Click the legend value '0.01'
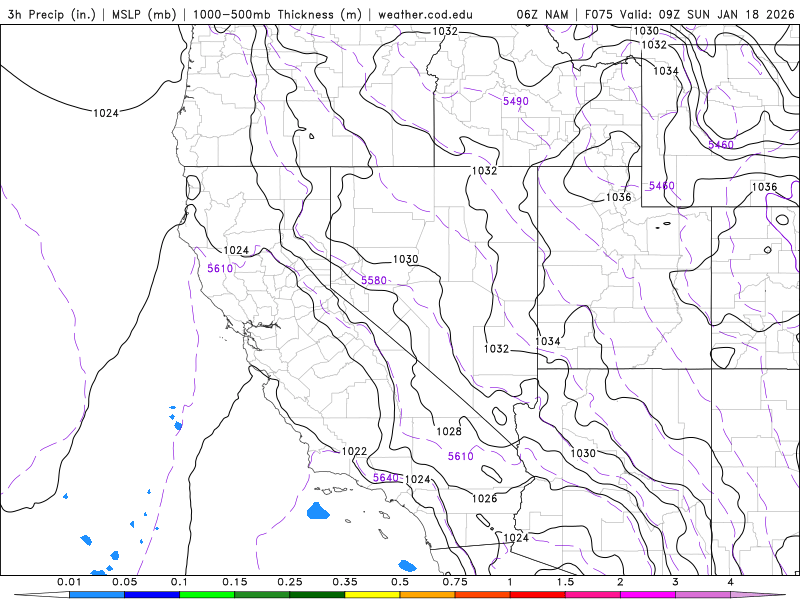This screenshot has height=600, width=800. click(x=69, y=582)
